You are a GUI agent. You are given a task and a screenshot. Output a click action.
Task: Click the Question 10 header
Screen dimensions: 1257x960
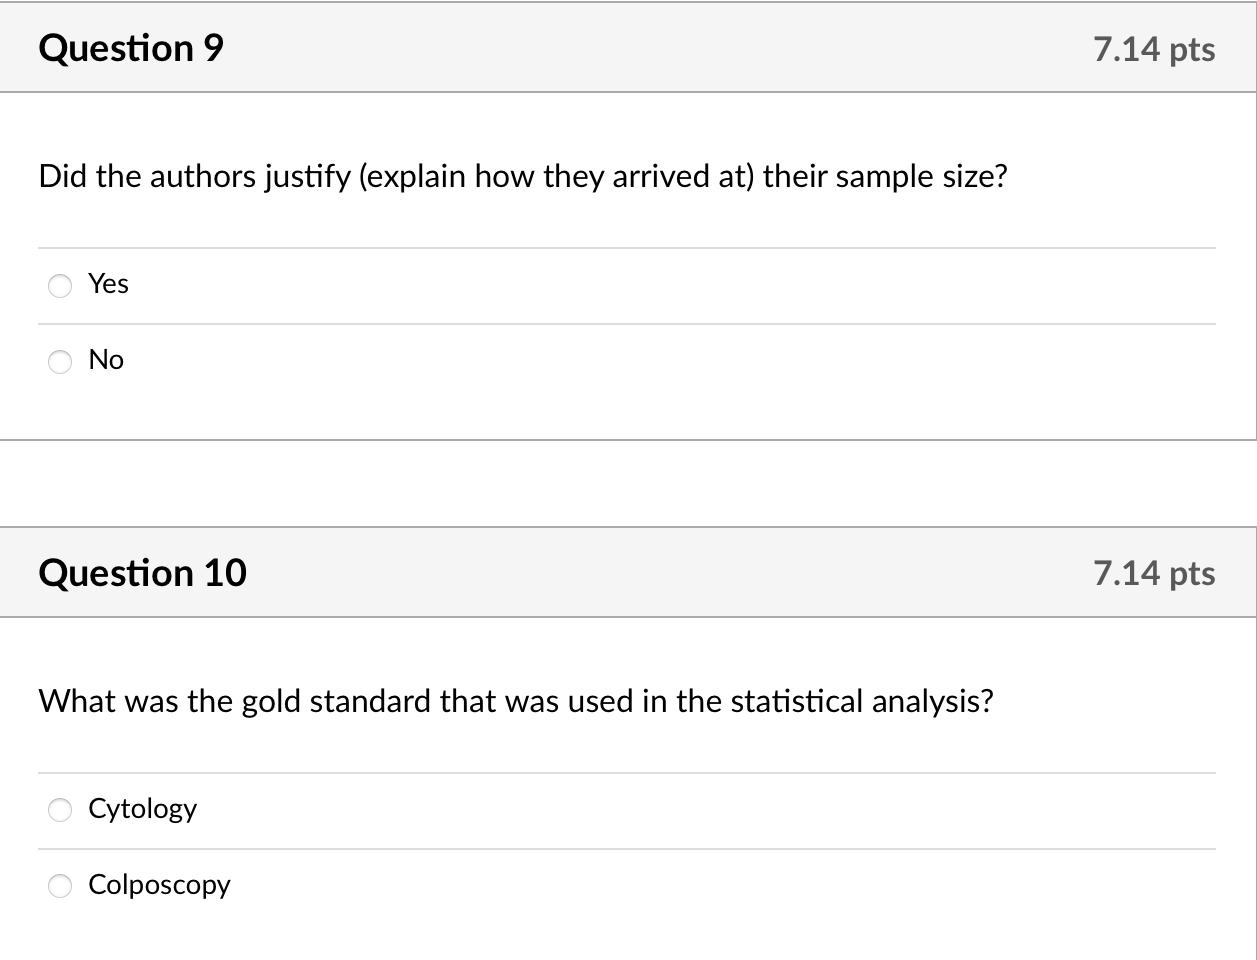tap(143, 572)
